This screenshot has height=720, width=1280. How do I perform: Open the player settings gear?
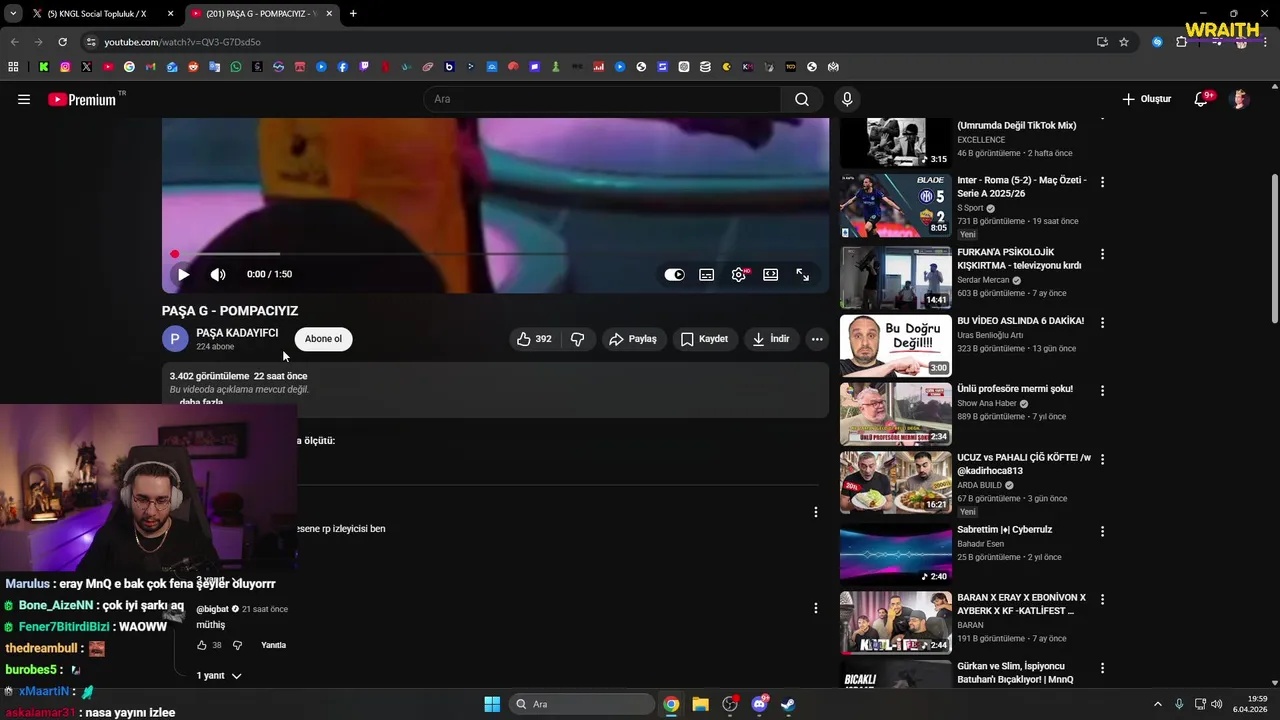739,274
